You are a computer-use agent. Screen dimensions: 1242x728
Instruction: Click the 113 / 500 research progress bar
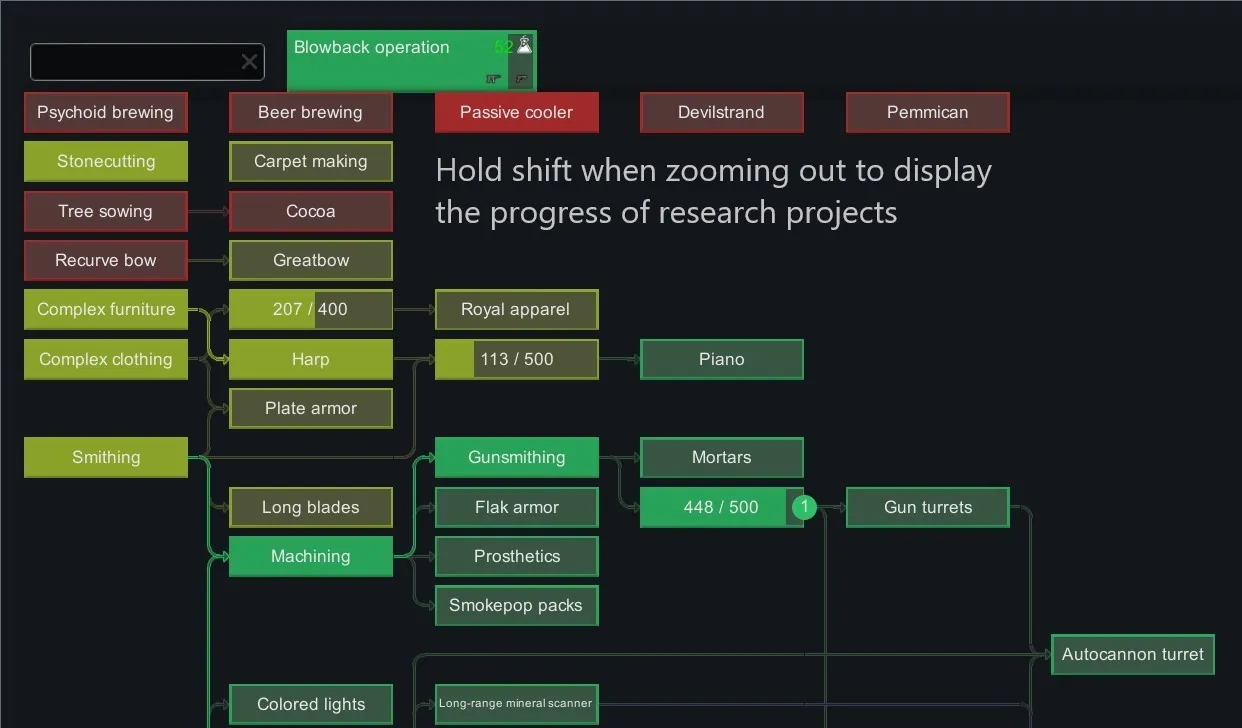516,359
